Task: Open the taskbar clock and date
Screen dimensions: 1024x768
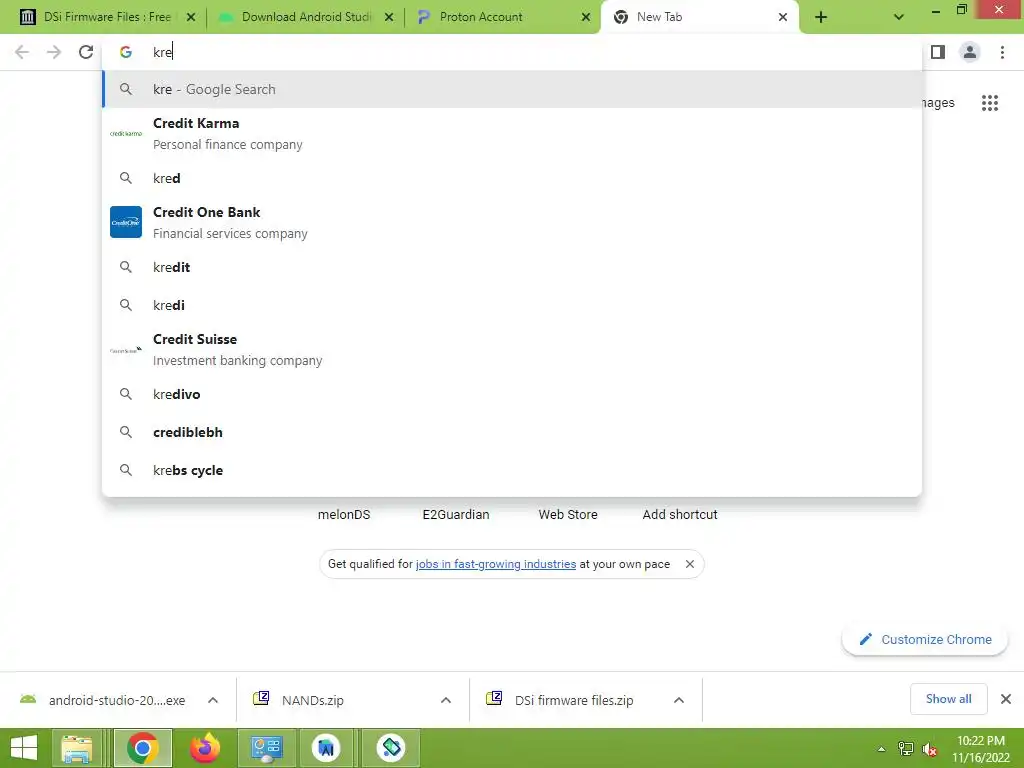Action: pos(981,748)
